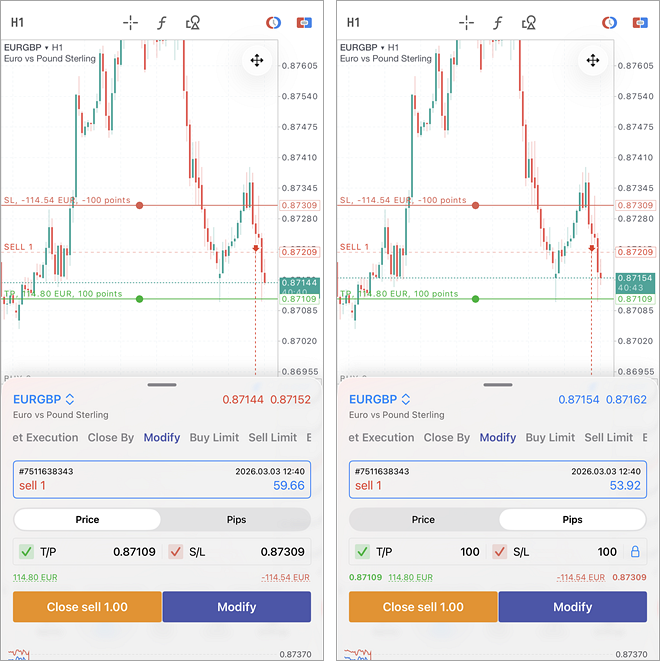Switch to Buy Limit tab, right panel
Image resolution: width=660 pixels, height=661 pixels.
pyautogui.click(x=550, y=438)
